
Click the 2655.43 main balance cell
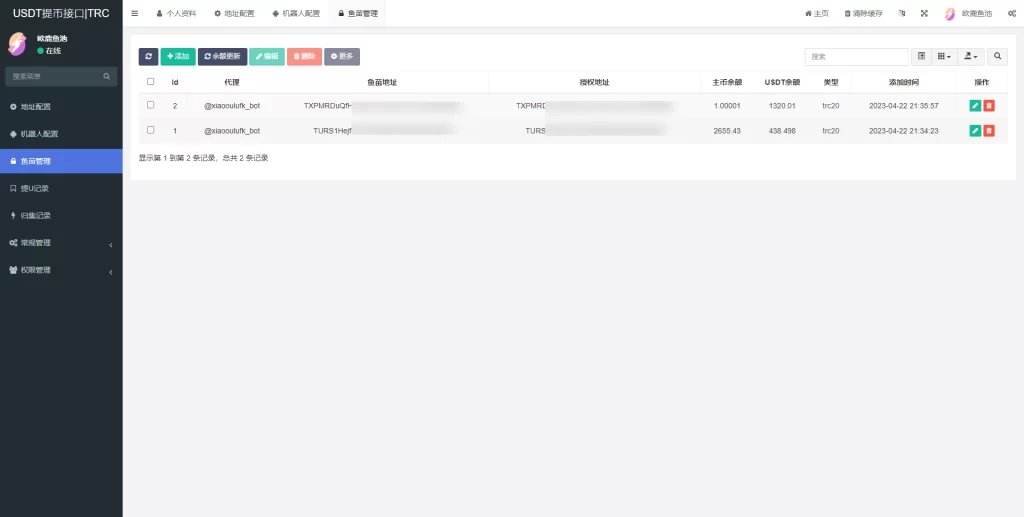[x=727, y=131]
